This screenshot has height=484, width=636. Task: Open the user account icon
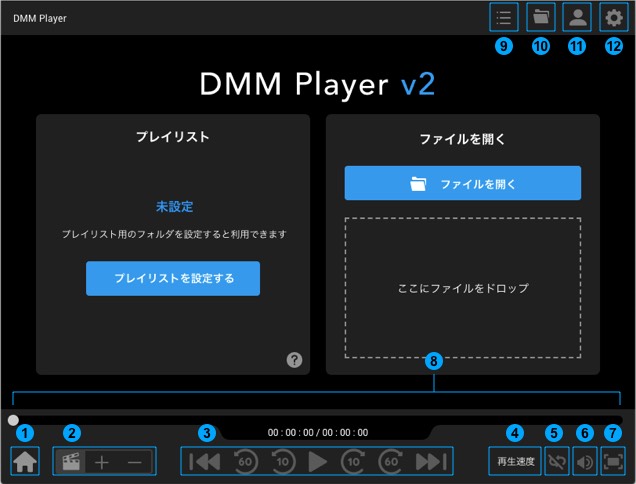(576, 17)
